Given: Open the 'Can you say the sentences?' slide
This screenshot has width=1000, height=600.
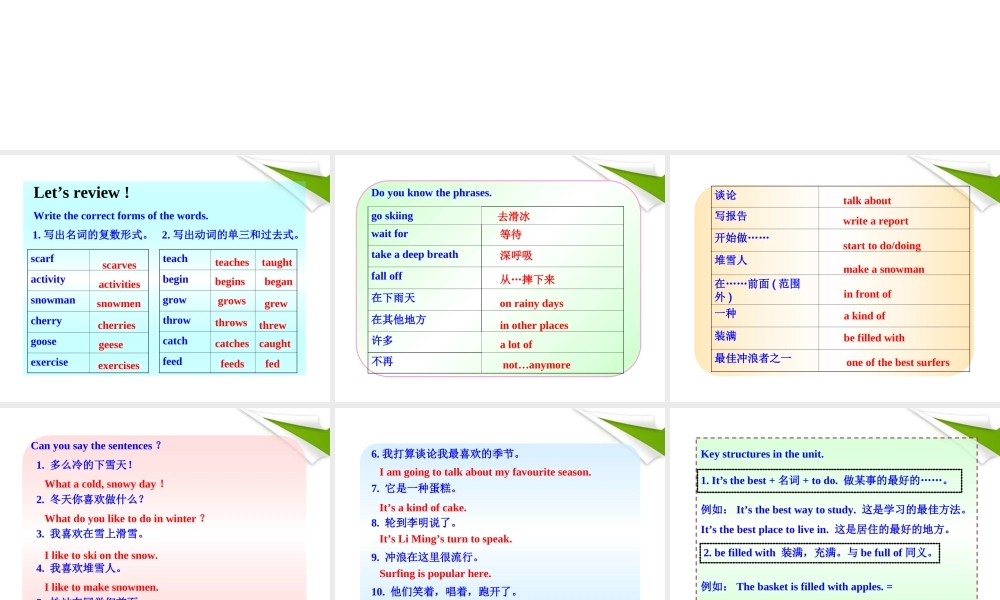Looking at the screenshot, I should pyautogui.click(x=165, y=504).
